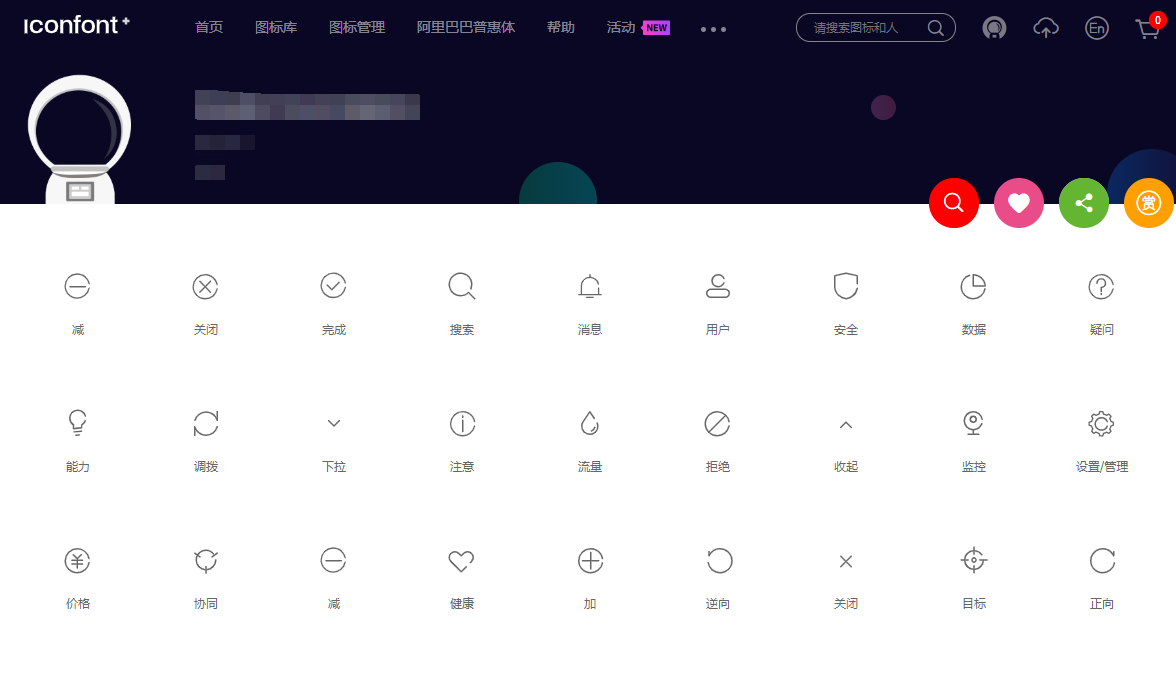Toggle favorite with the pink heart button
1176x674 pixels.
point(1019,202)
